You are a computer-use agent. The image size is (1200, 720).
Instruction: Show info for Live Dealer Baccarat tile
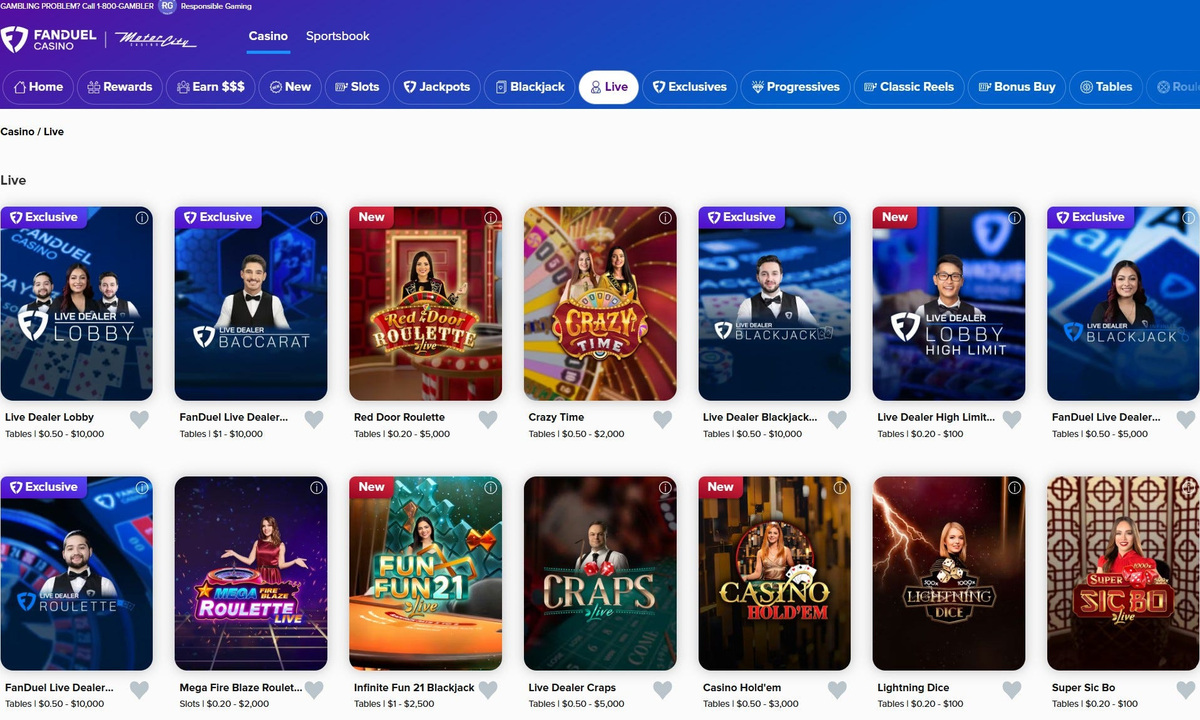(x=317, y=218)
